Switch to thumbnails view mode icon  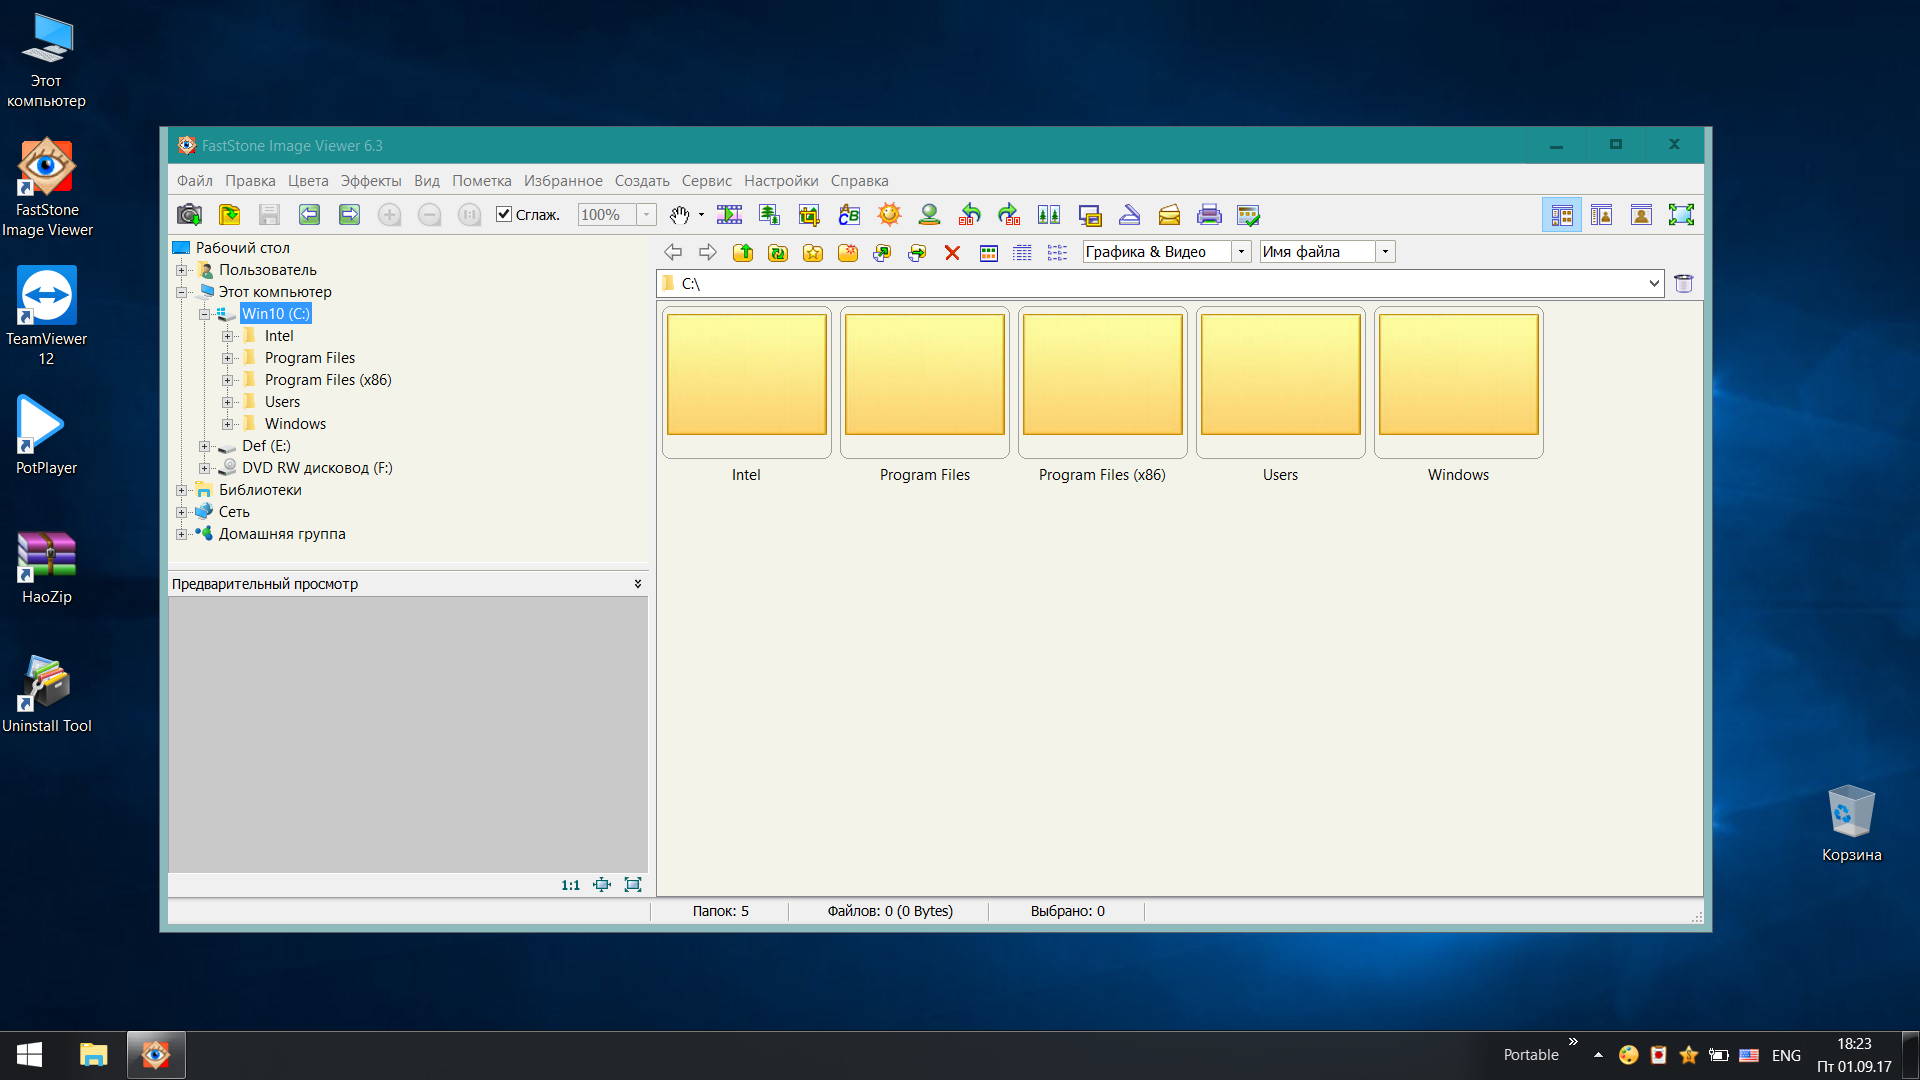point(988,253)
